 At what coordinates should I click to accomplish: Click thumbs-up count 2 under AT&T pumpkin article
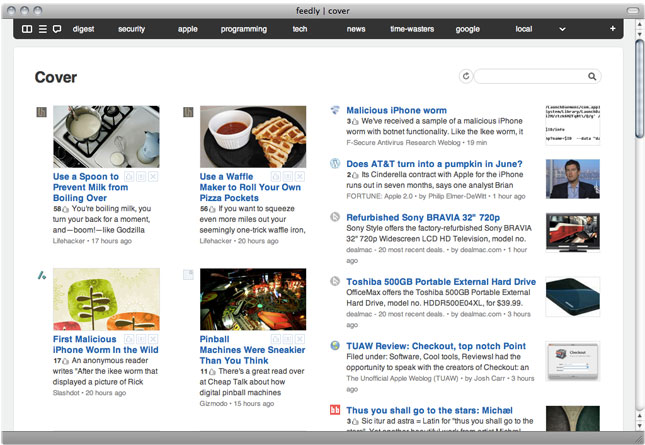pos(353,175)
